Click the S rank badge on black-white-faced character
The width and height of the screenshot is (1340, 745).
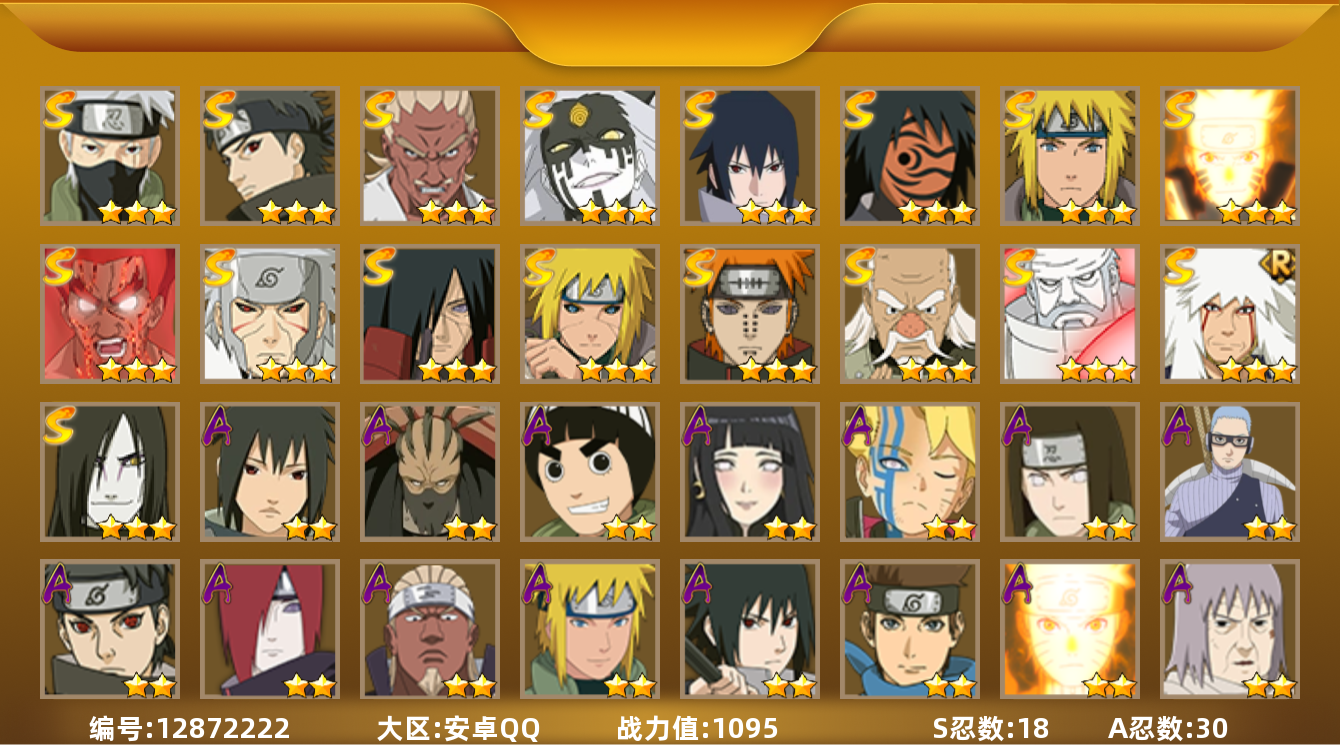click(x=539, y=108)
